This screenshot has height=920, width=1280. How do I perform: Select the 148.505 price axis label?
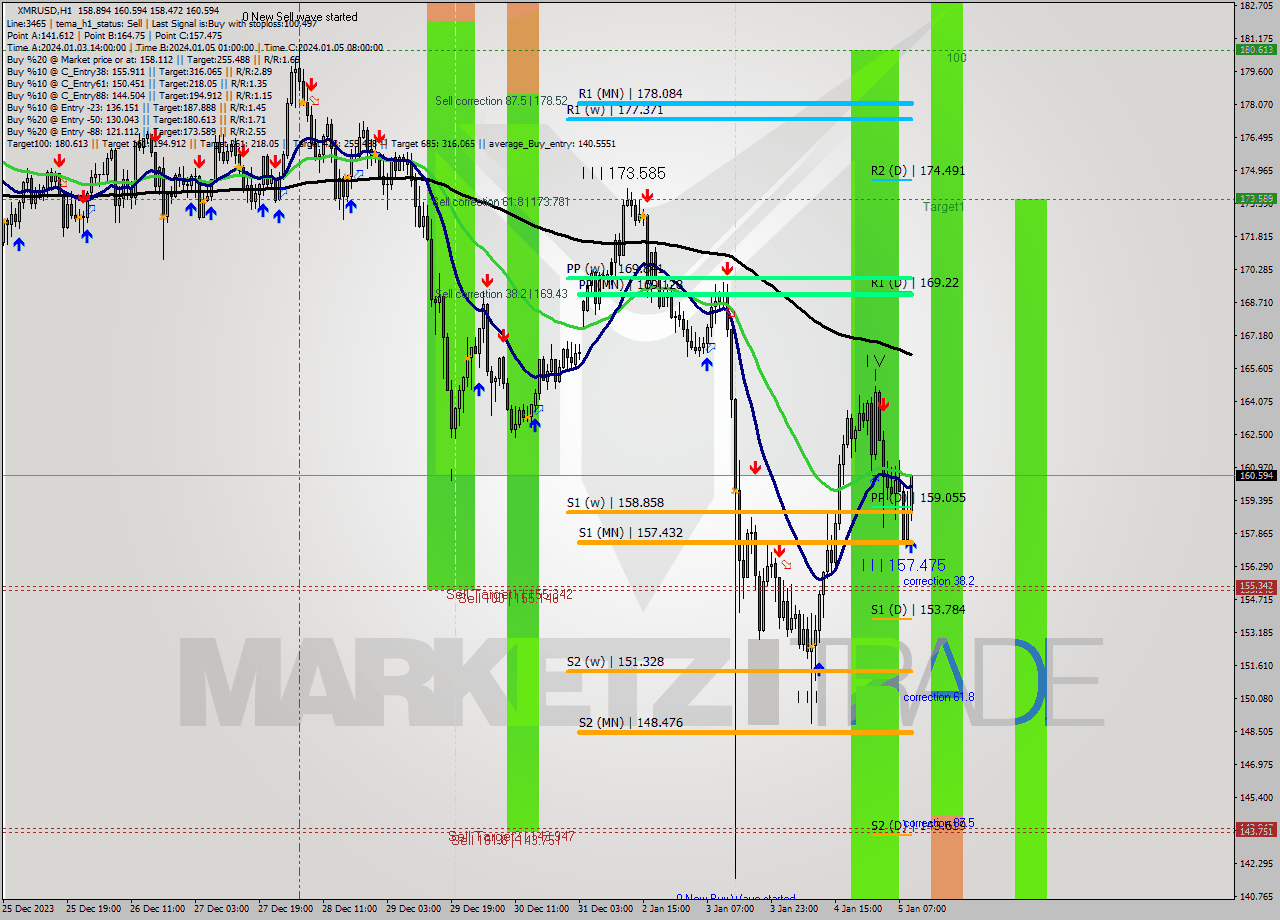(x=1255, y=731)
